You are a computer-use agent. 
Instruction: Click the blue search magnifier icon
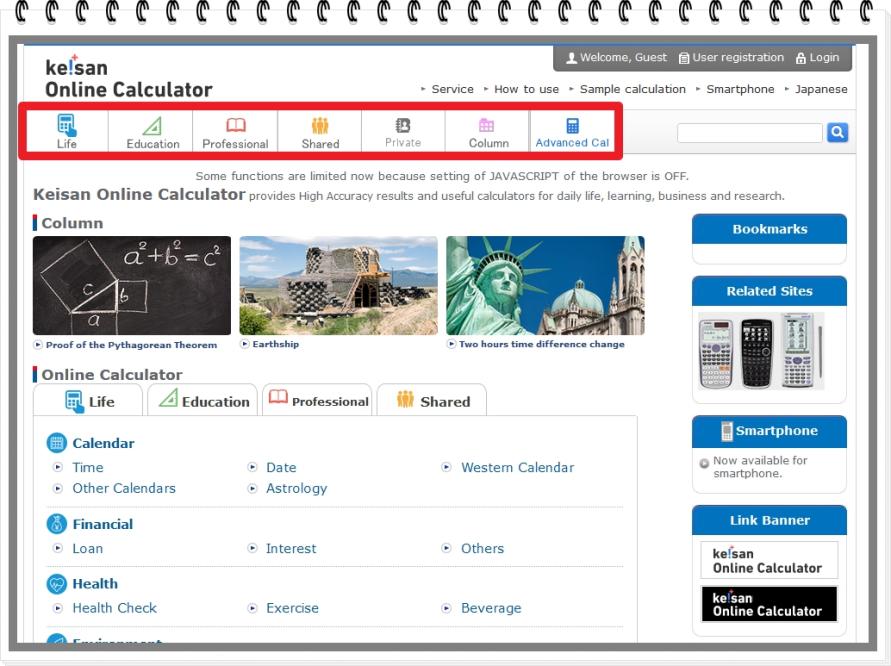[836, 133]
